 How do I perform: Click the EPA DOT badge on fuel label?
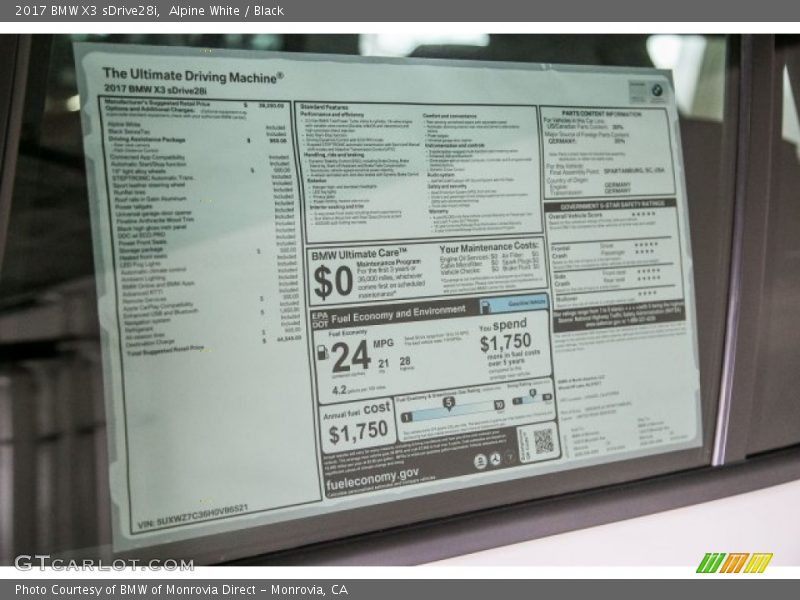click(x=319, y=318)
